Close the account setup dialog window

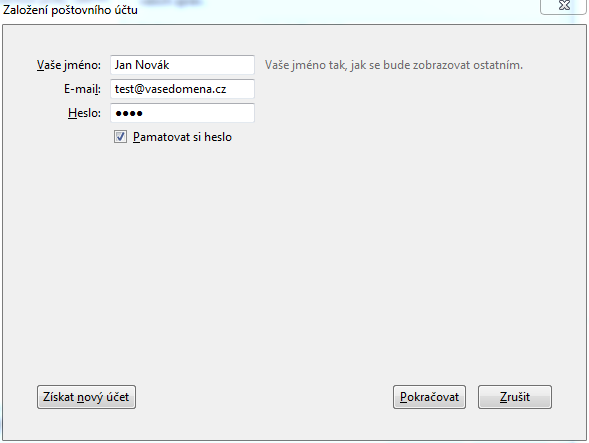click(563, 5)
